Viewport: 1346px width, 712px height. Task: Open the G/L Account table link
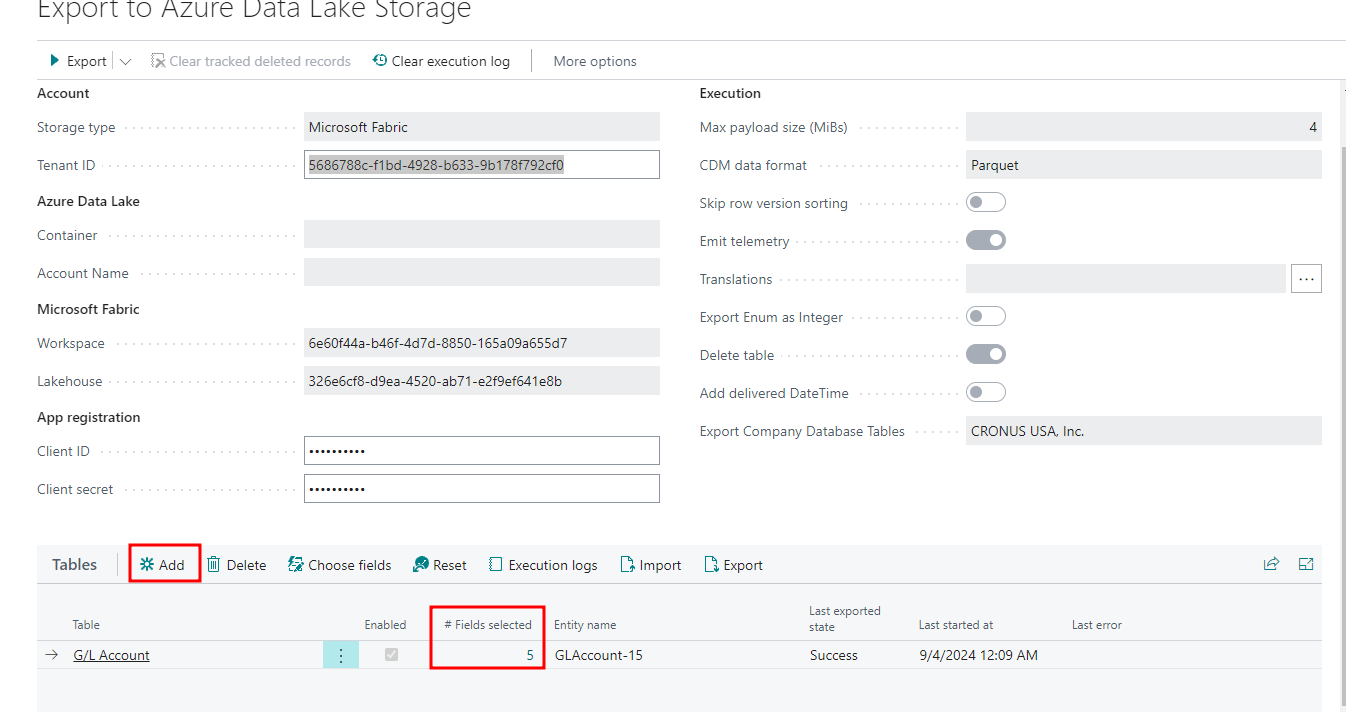(x=112, y=655)
